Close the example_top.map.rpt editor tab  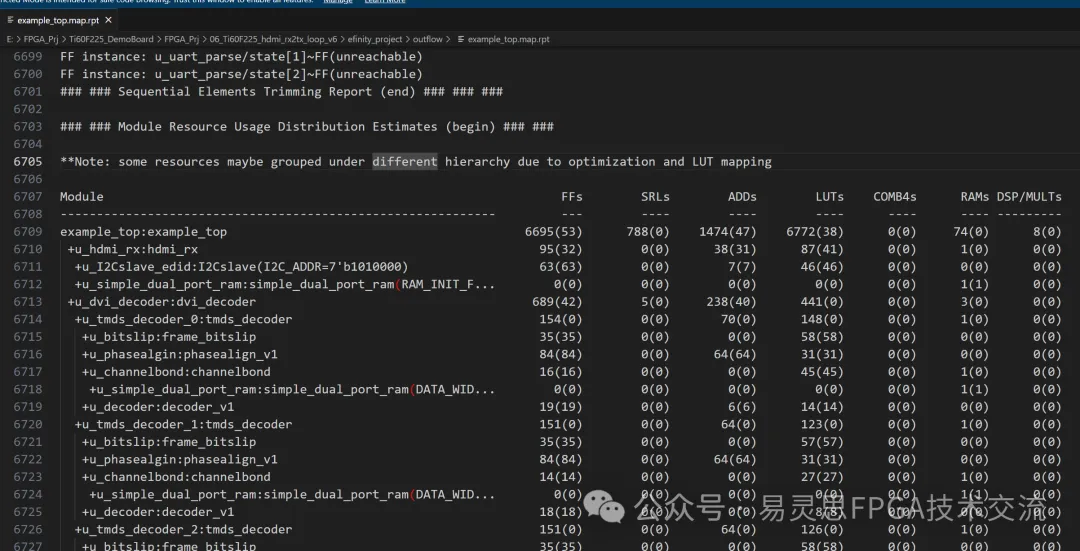tap(108, 21)
